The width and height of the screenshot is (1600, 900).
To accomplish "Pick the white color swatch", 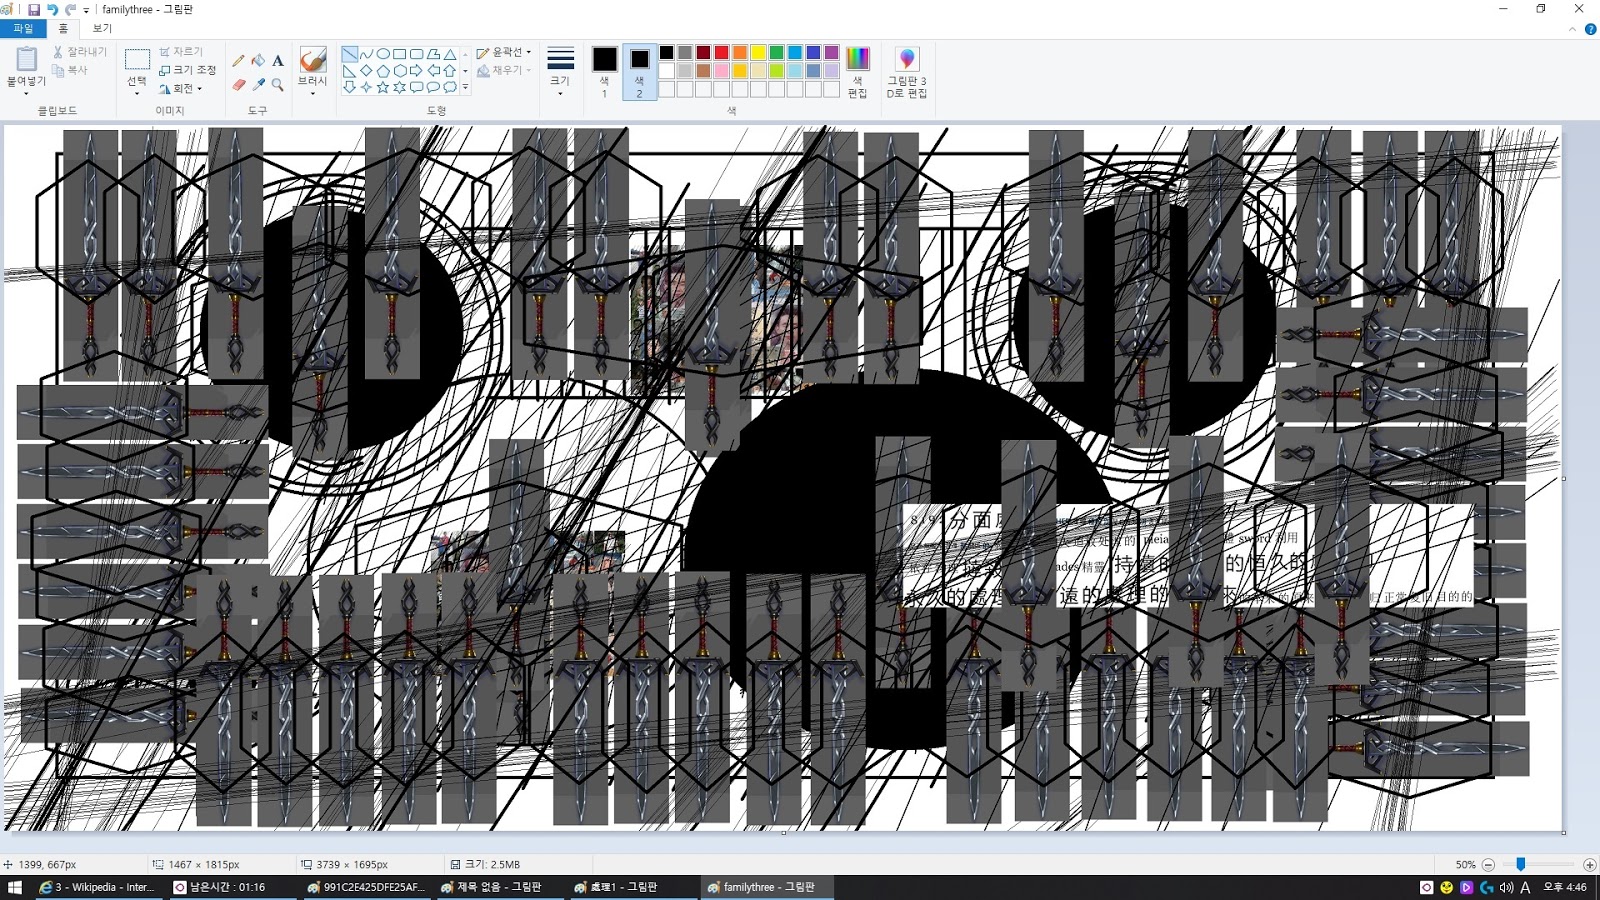I will click(666, 71).
